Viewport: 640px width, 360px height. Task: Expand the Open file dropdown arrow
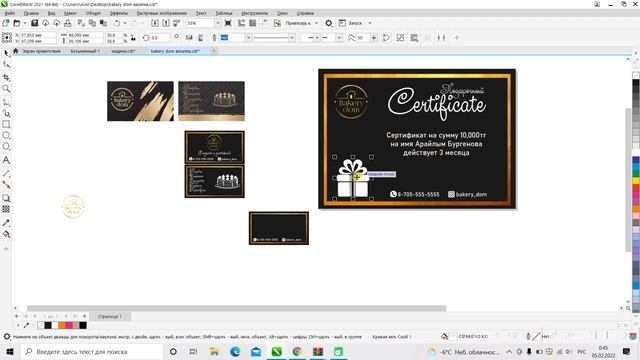click(x=24, y=23)
